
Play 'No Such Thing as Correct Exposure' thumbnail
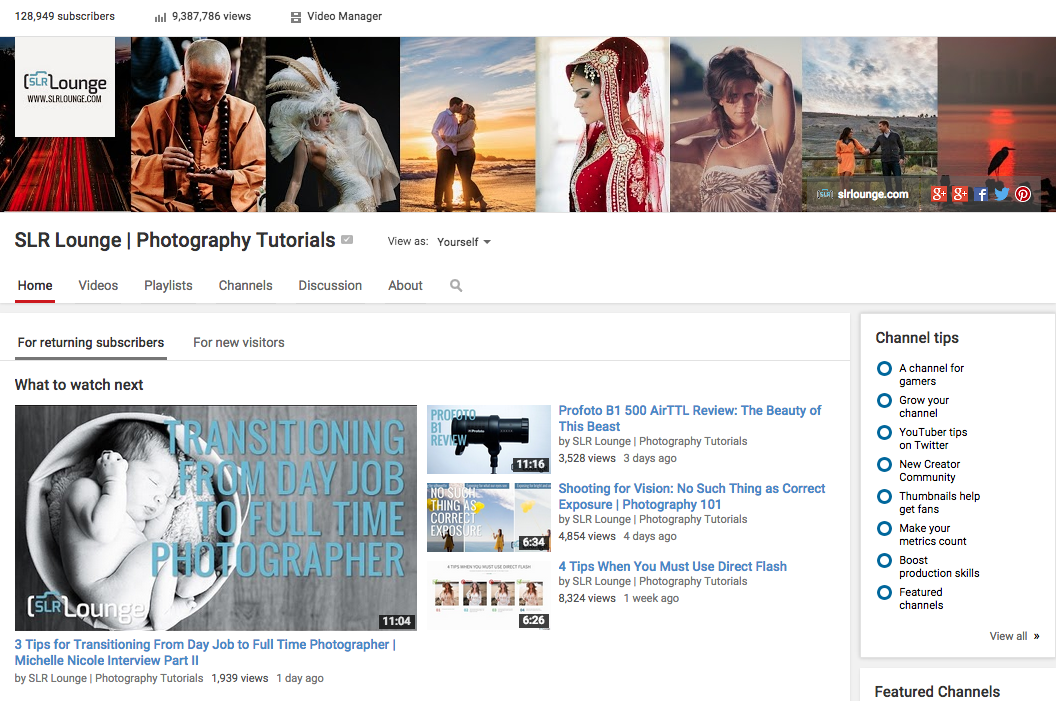[x=489, y=517]
